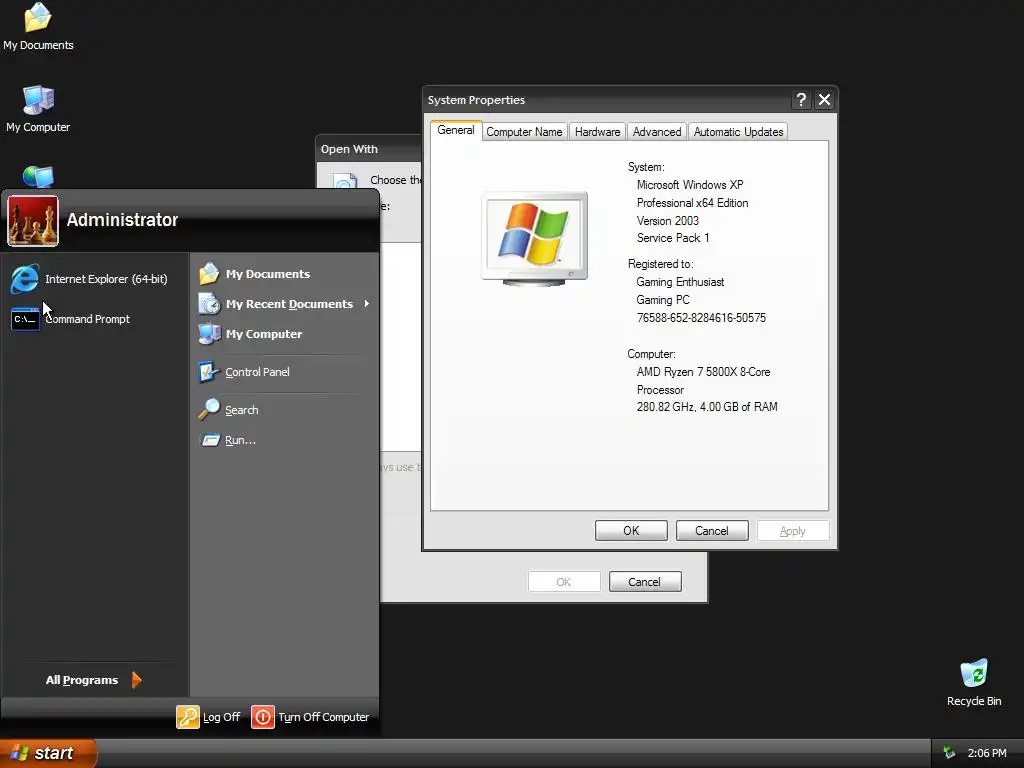Click the system tray network icon

click(949, 753)
